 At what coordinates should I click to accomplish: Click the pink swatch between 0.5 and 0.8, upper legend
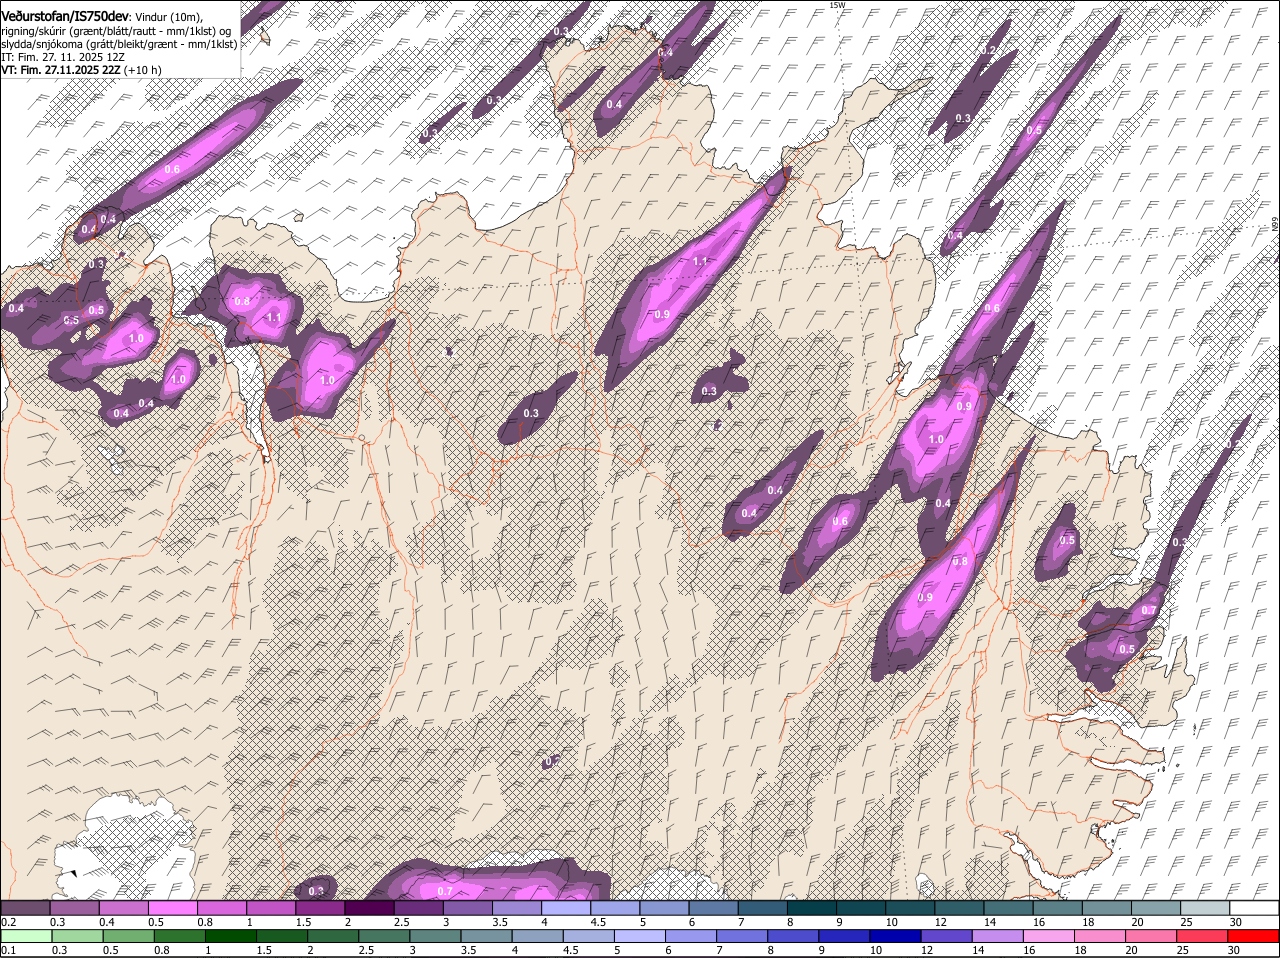pos(172,908)
